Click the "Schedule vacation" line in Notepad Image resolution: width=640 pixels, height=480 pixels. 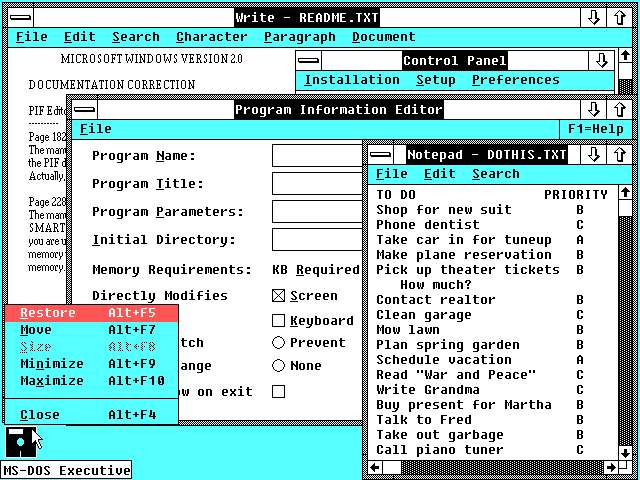point(444,360)
